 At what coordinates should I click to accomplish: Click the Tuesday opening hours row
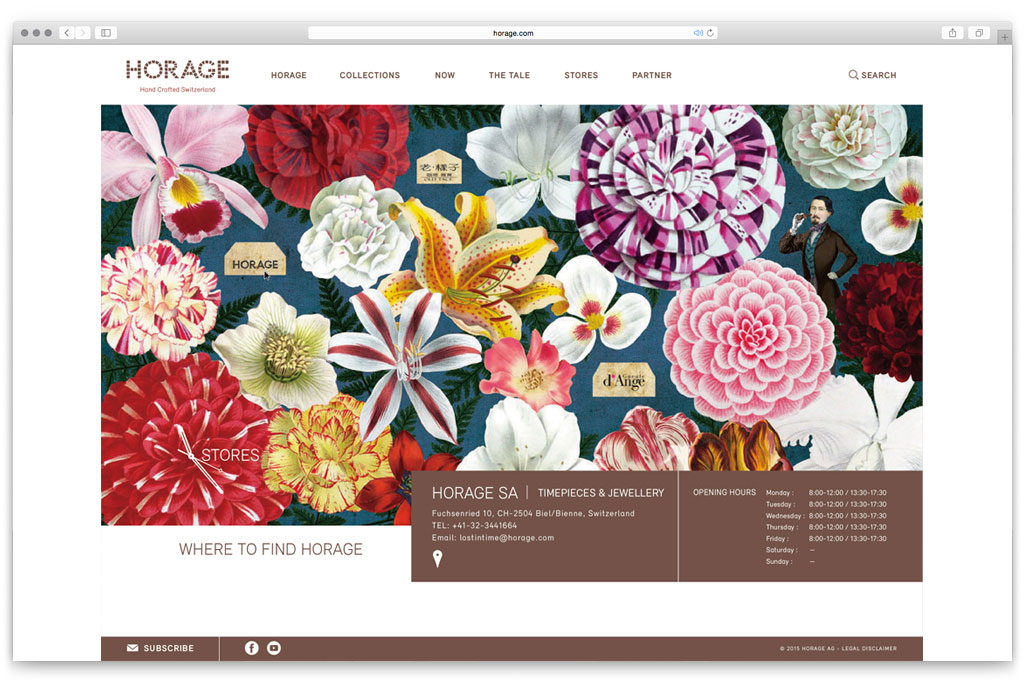(826, 504)
